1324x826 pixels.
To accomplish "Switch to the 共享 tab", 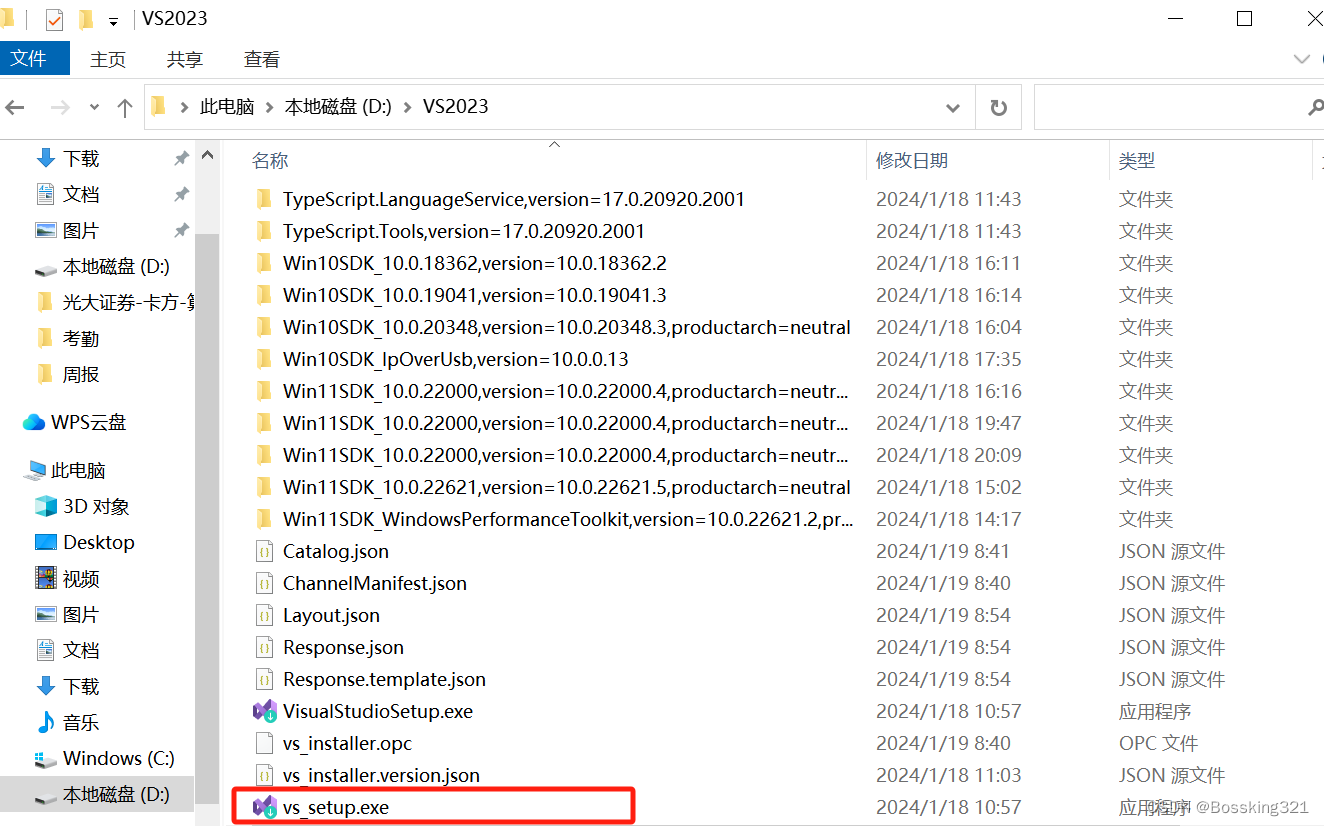I will pyautogui.click(x=184, y=59).
